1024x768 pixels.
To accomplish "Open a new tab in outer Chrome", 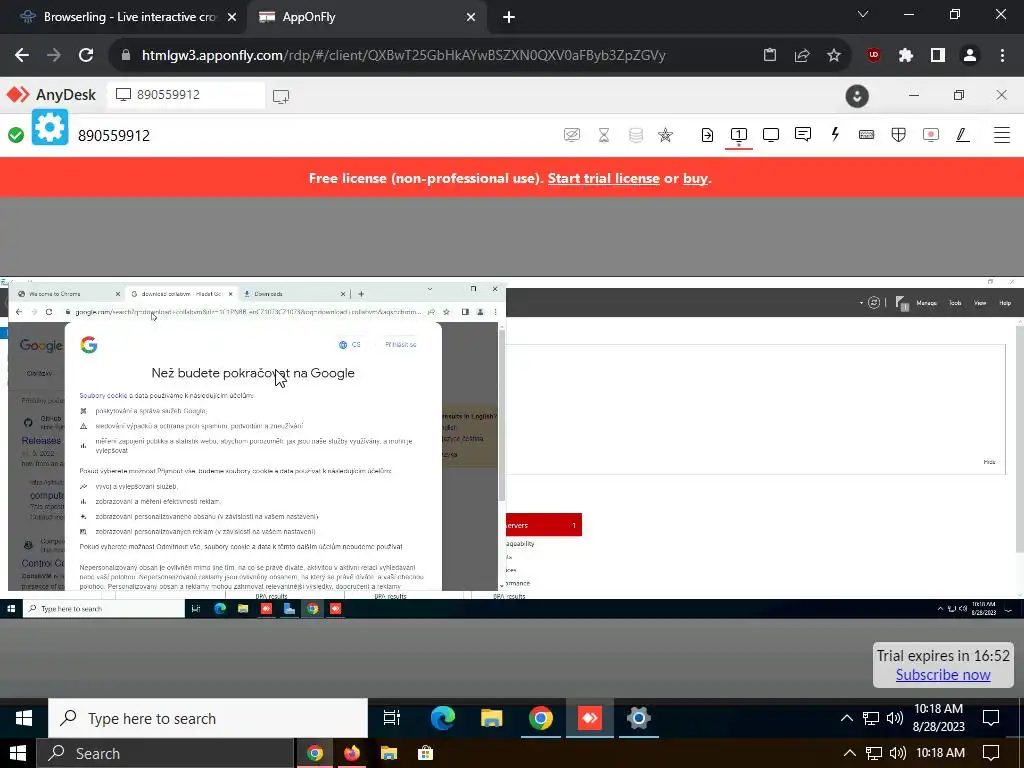I will pyautogui.click(x=509, y=18).
